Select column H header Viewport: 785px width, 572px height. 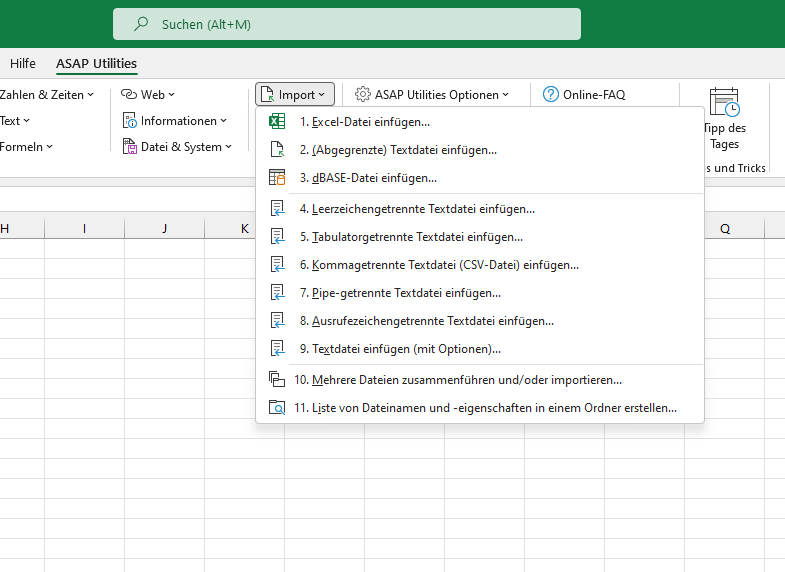tap(22, 229)
